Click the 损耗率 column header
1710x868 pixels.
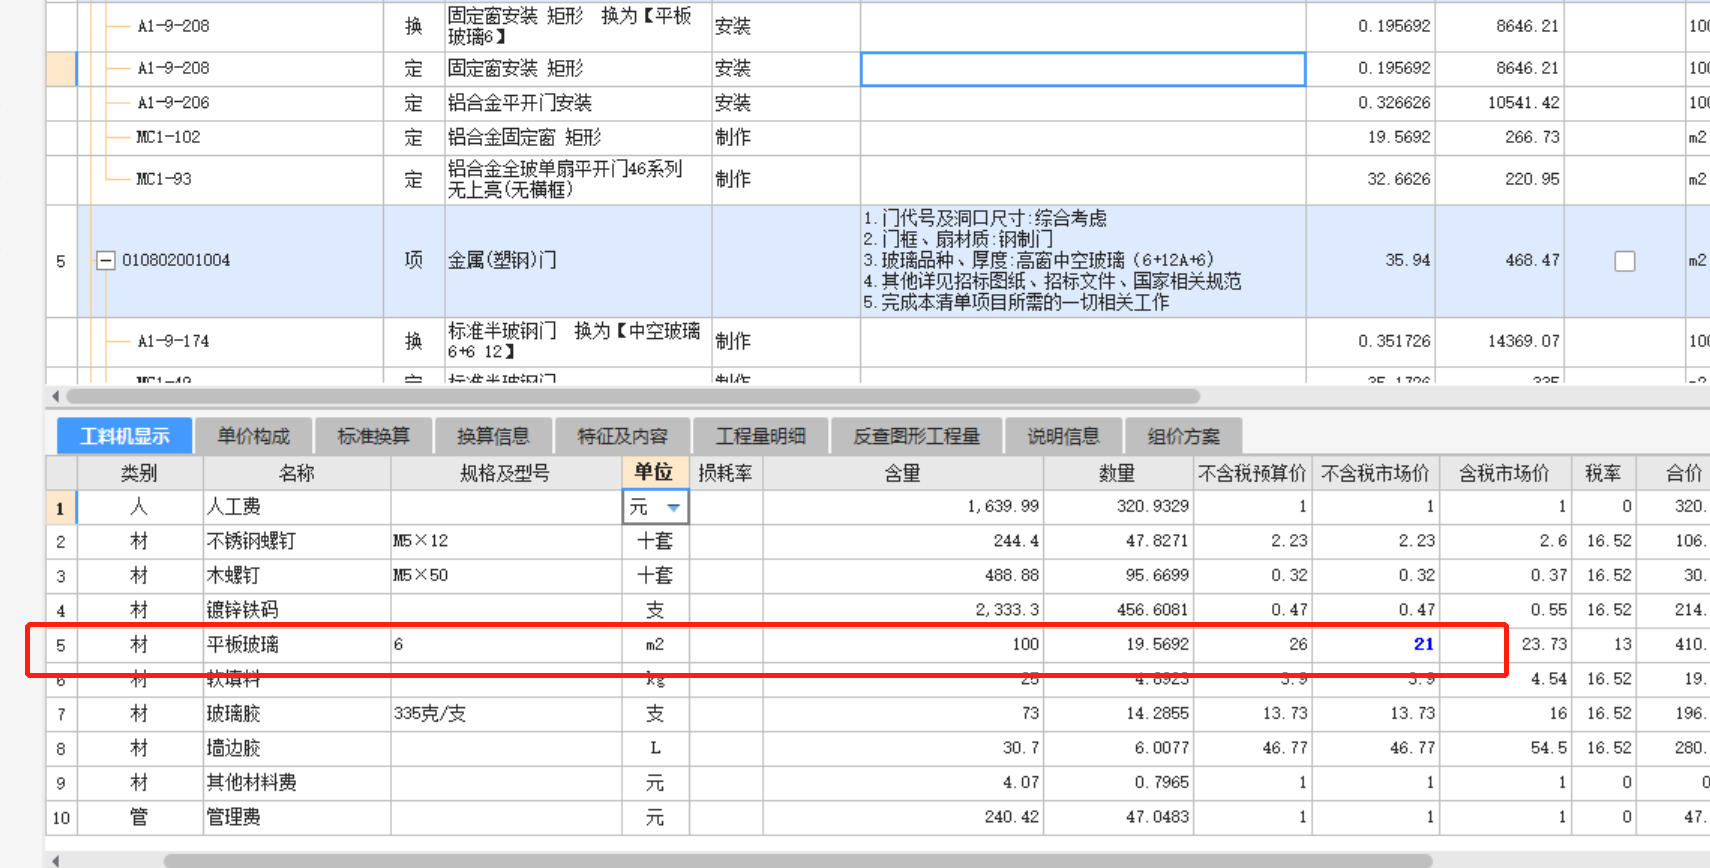coord(725,473)
